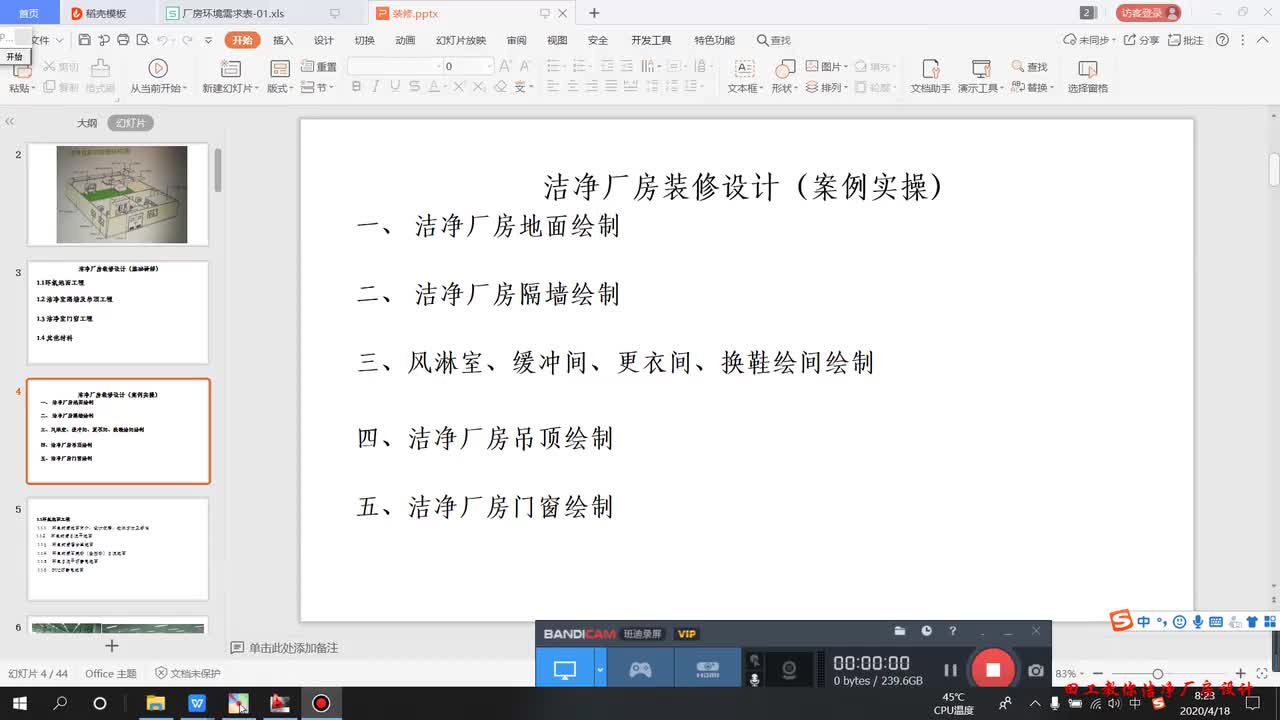Screen dimensions: 1280x720
Task: Apply underline formatting with U icon
Action: pos(396,87)
